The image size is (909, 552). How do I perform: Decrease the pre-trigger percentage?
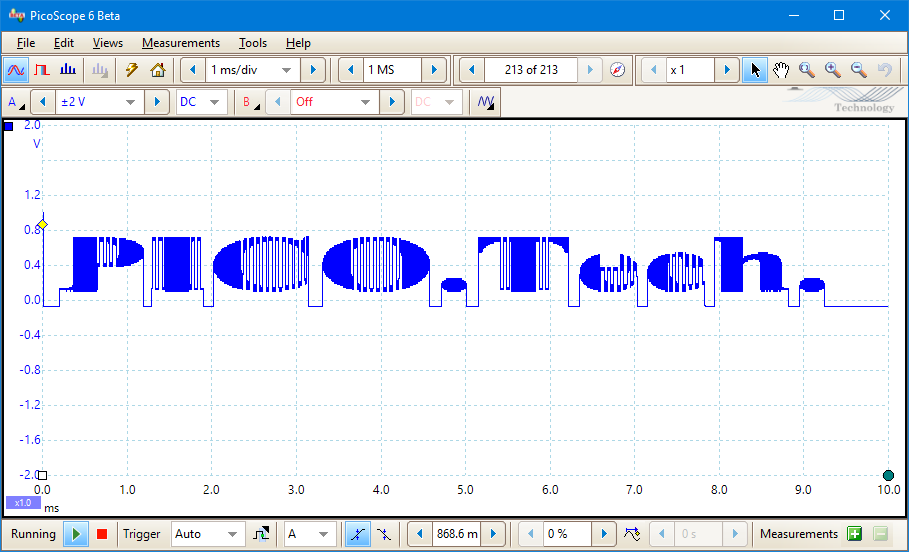coord(530,534)
